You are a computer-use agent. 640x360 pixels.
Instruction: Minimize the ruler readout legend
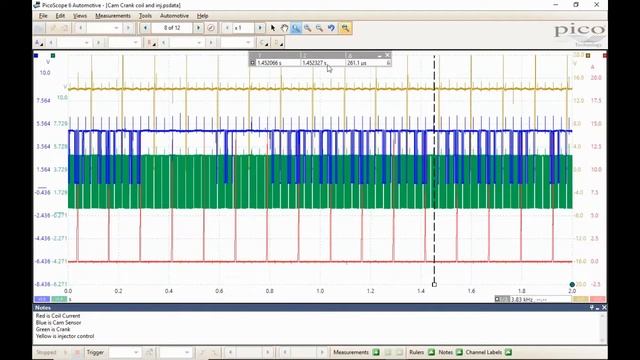[380, 55]
